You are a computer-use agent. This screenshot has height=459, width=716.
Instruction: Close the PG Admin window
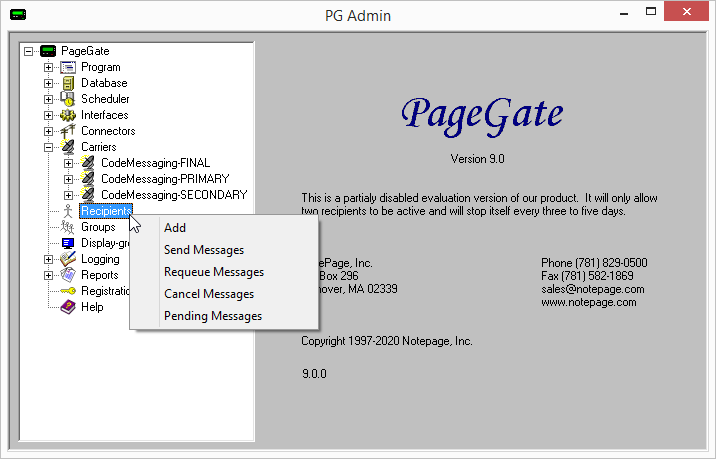pyautogui.click(x=686, y=12)
